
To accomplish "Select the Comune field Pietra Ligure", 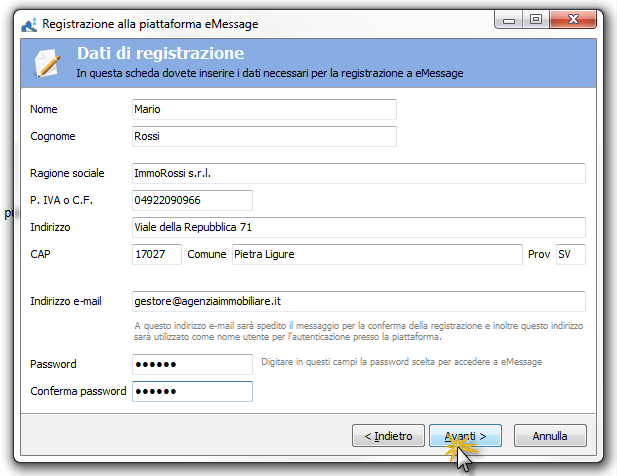I will [377, 254].
